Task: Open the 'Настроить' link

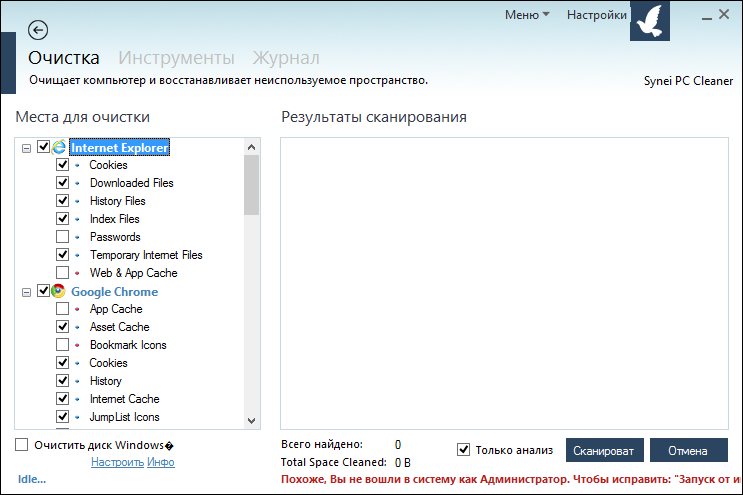Action: (118, 462)
